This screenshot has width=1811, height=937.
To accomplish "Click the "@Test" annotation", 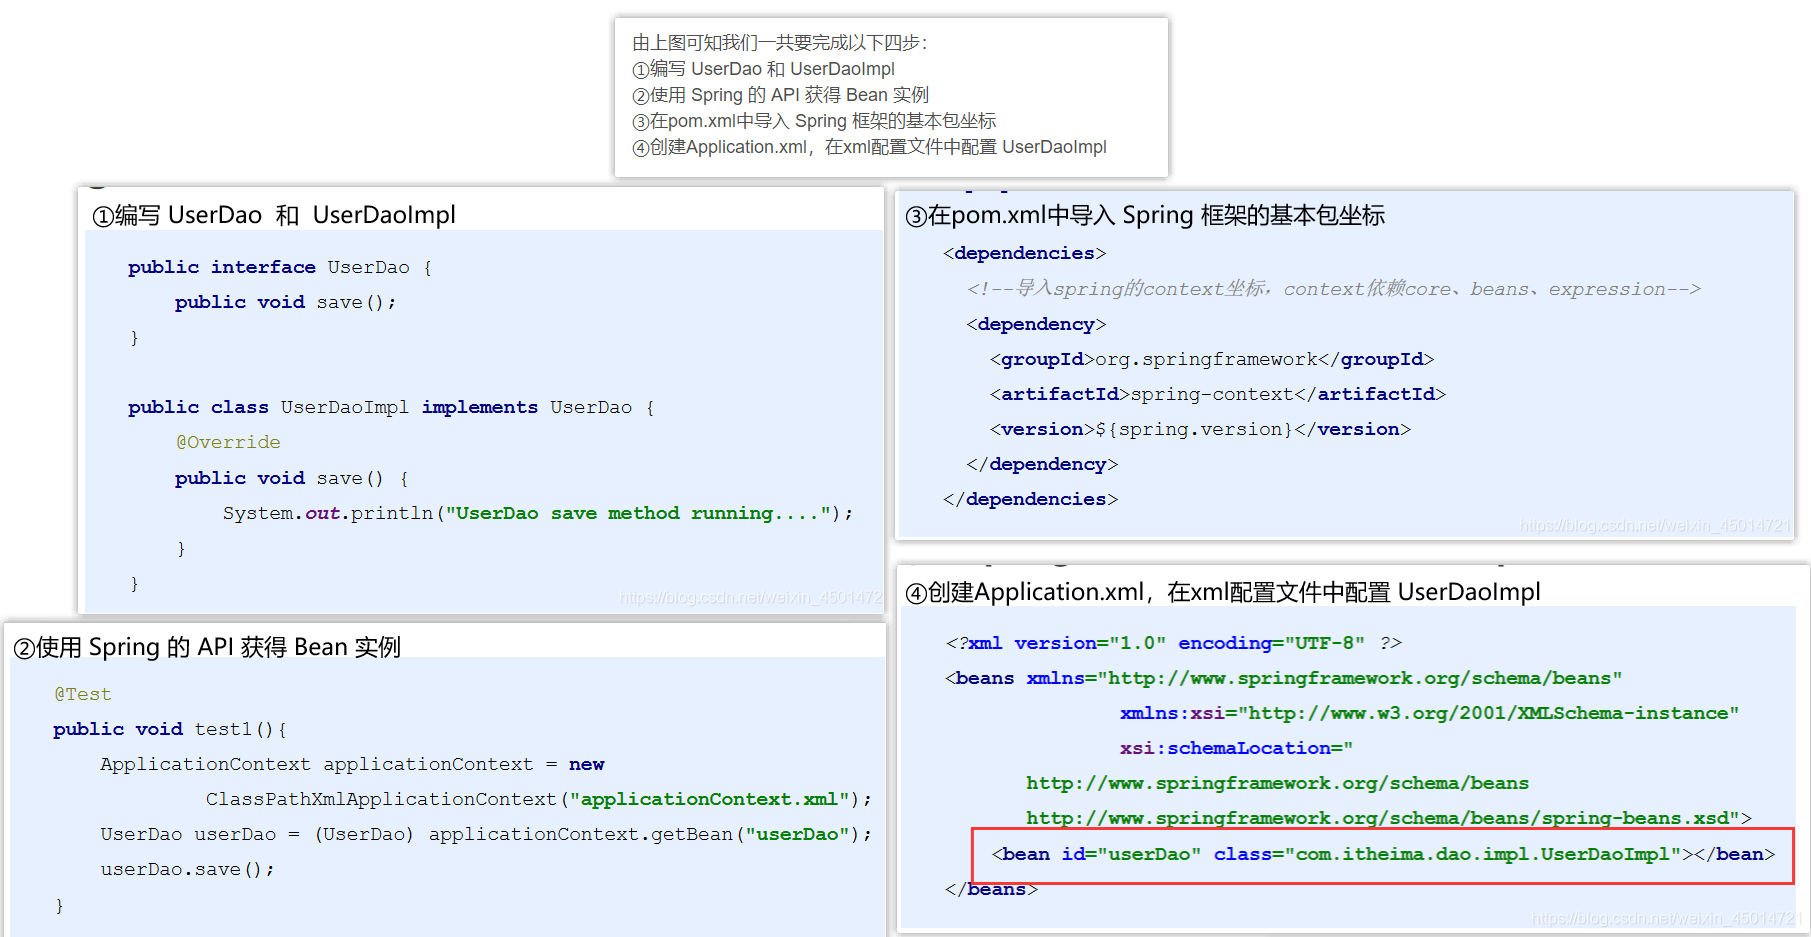I will tap(83, 694).
